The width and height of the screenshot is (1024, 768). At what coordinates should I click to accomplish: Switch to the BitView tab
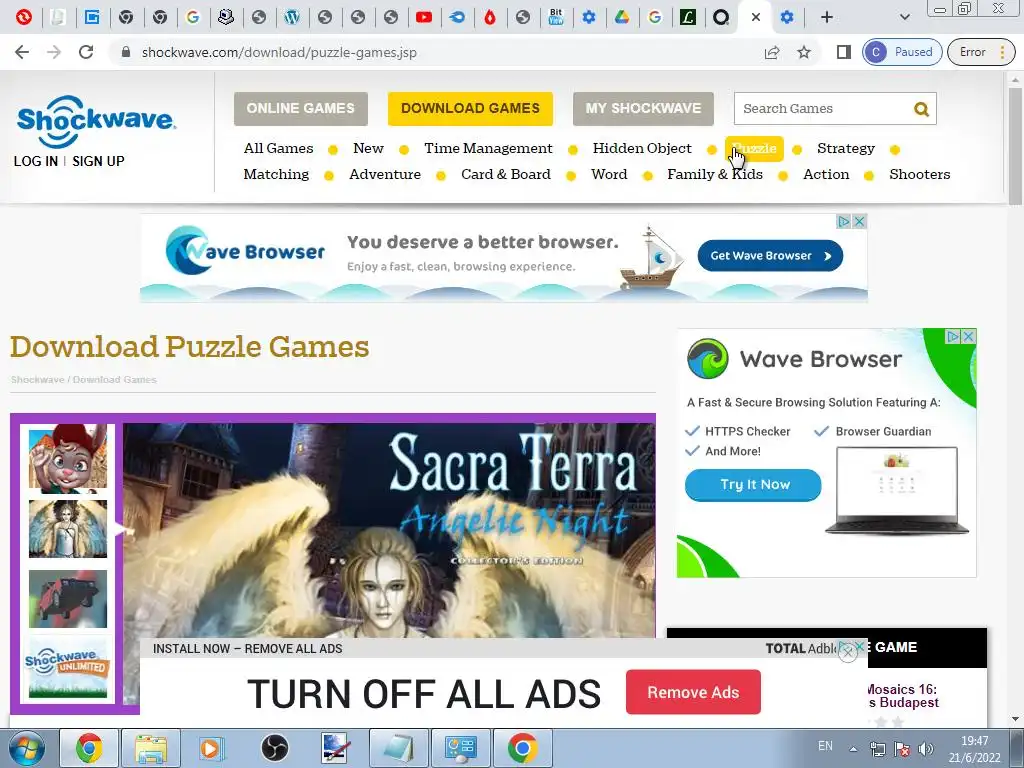(x=556, y=18)
